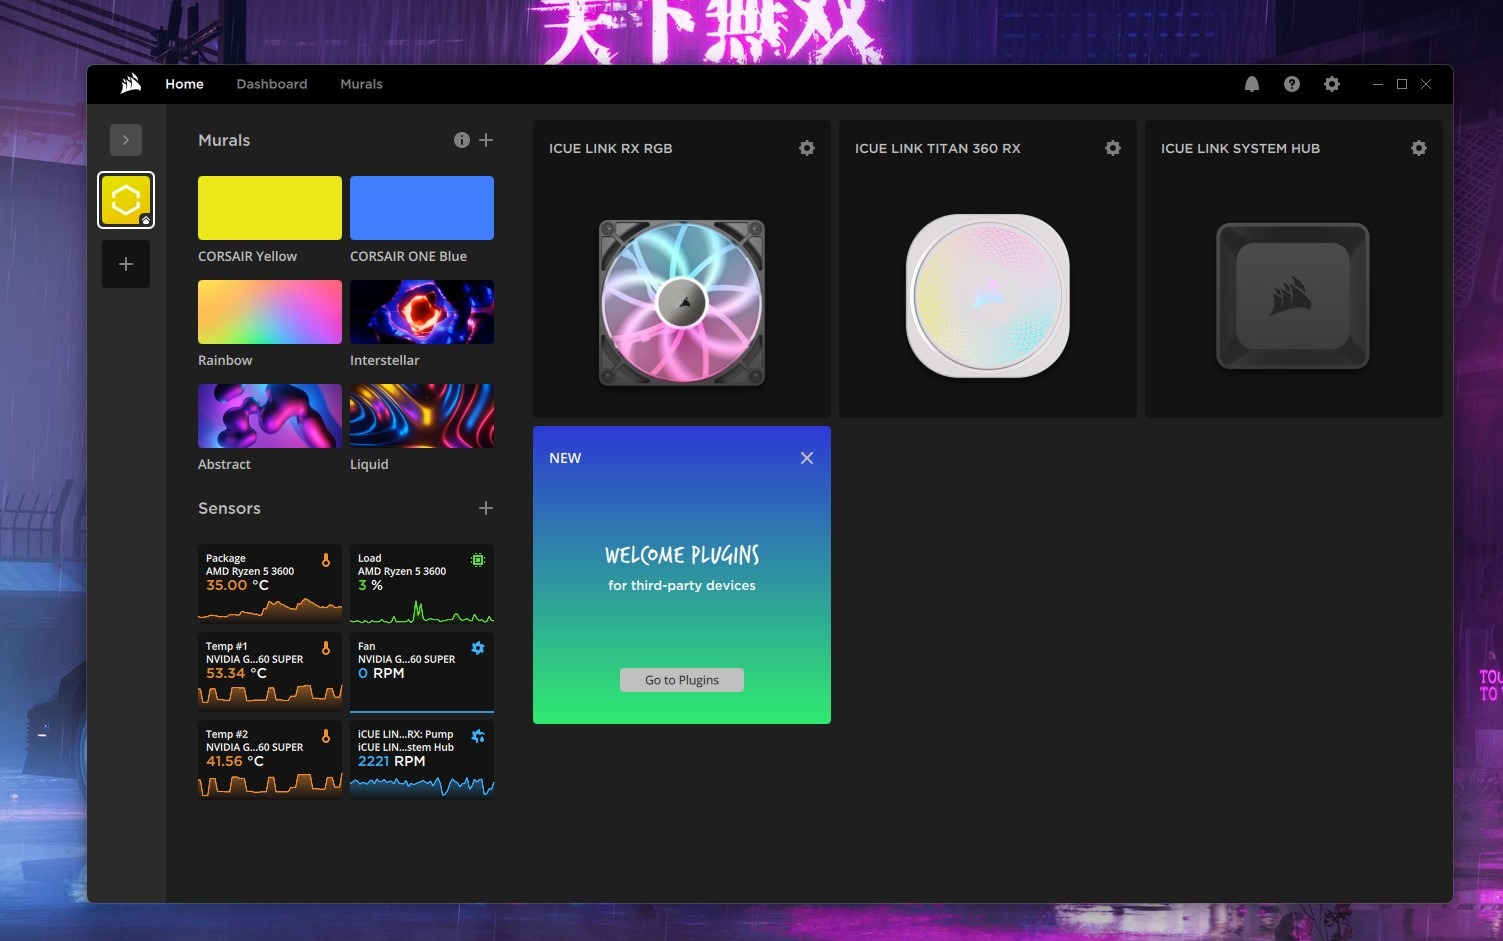Select the Liquid mural thumbnail
Screen dimensions: 1503x941
pyautogui.click(x=422, y=416)
